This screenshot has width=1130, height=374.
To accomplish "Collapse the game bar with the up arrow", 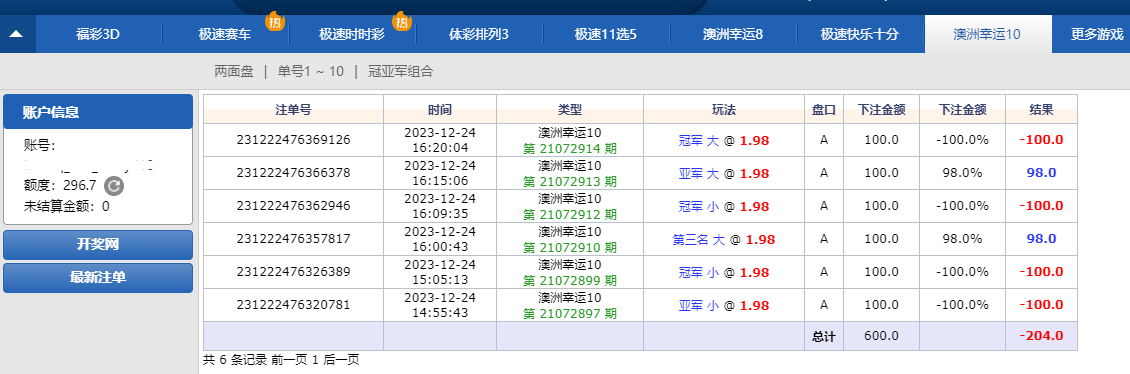I will [x=17, y=34].
